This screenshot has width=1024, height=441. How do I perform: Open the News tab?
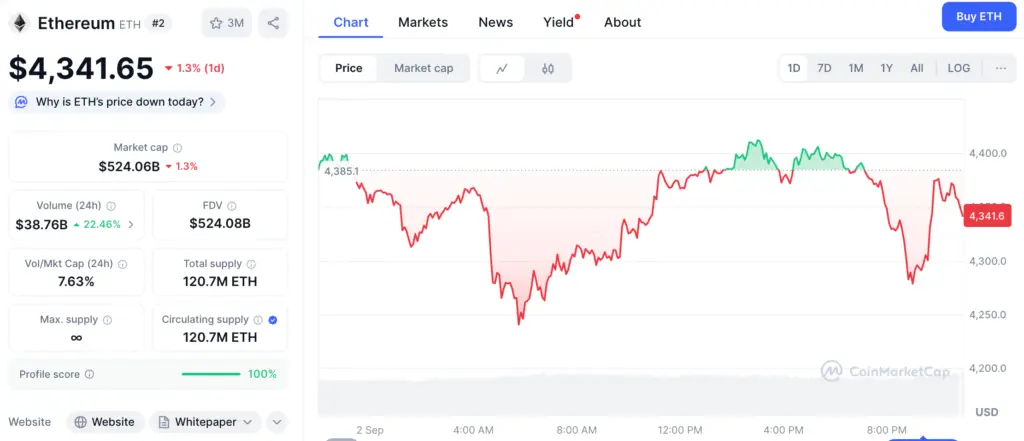tap(496, 22)
